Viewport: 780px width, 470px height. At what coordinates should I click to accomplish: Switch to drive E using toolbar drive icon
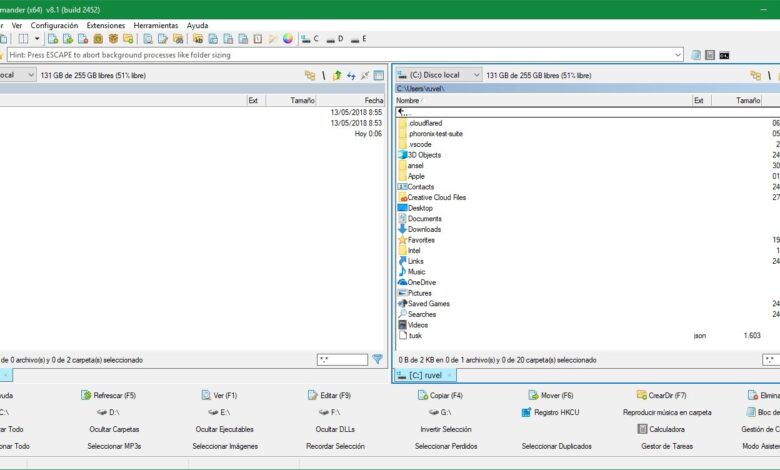pyautogui.click(x=358, y=39)
